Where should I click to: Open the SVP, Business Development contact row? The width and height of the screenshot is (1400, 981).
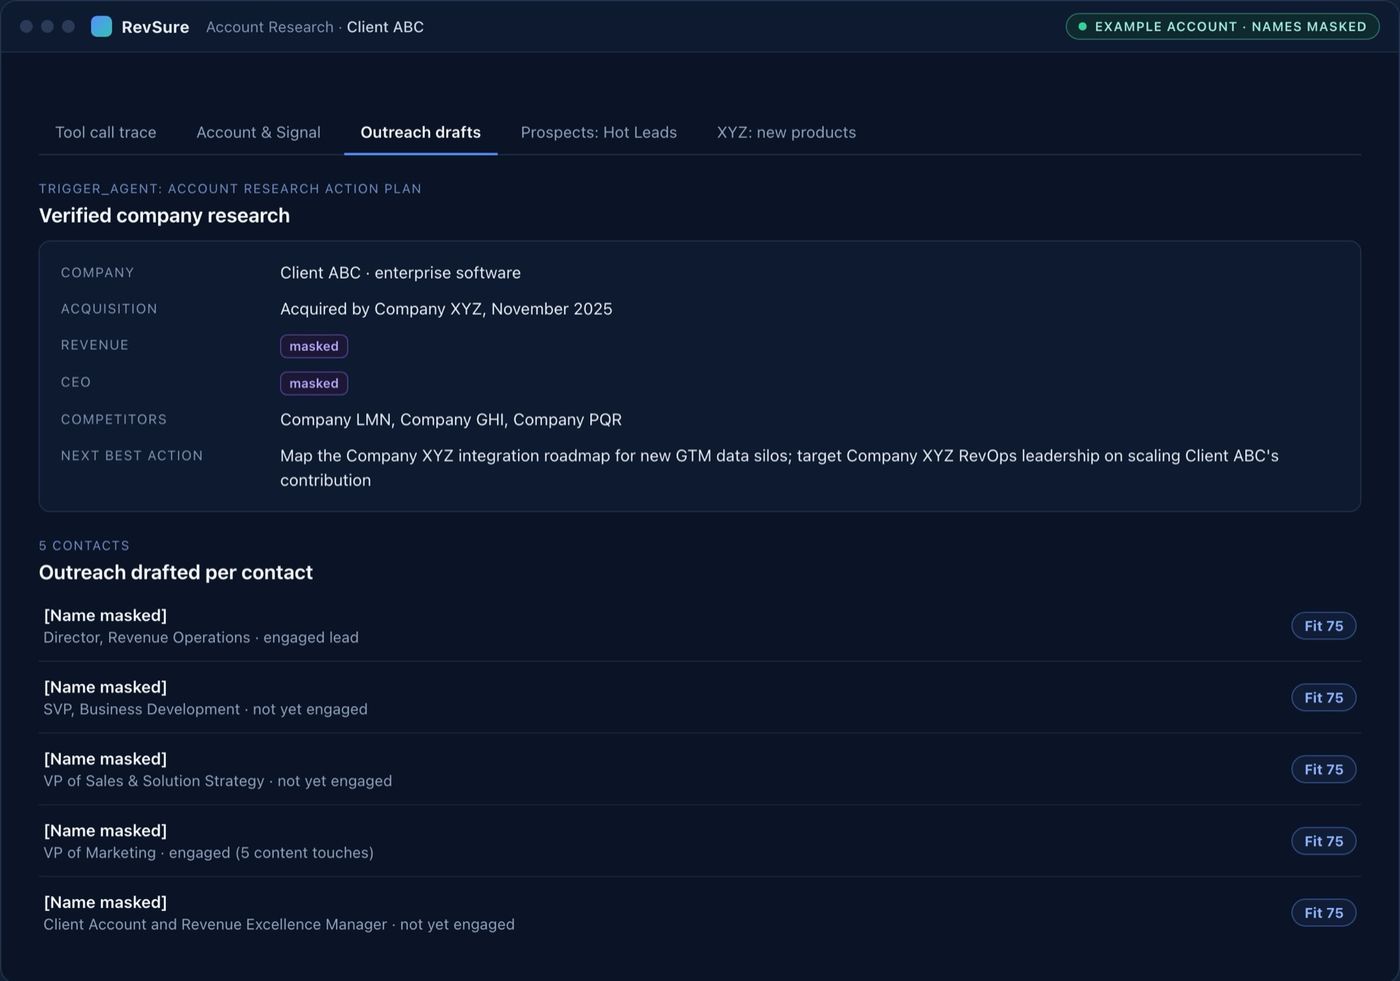[x=700, y=698]
